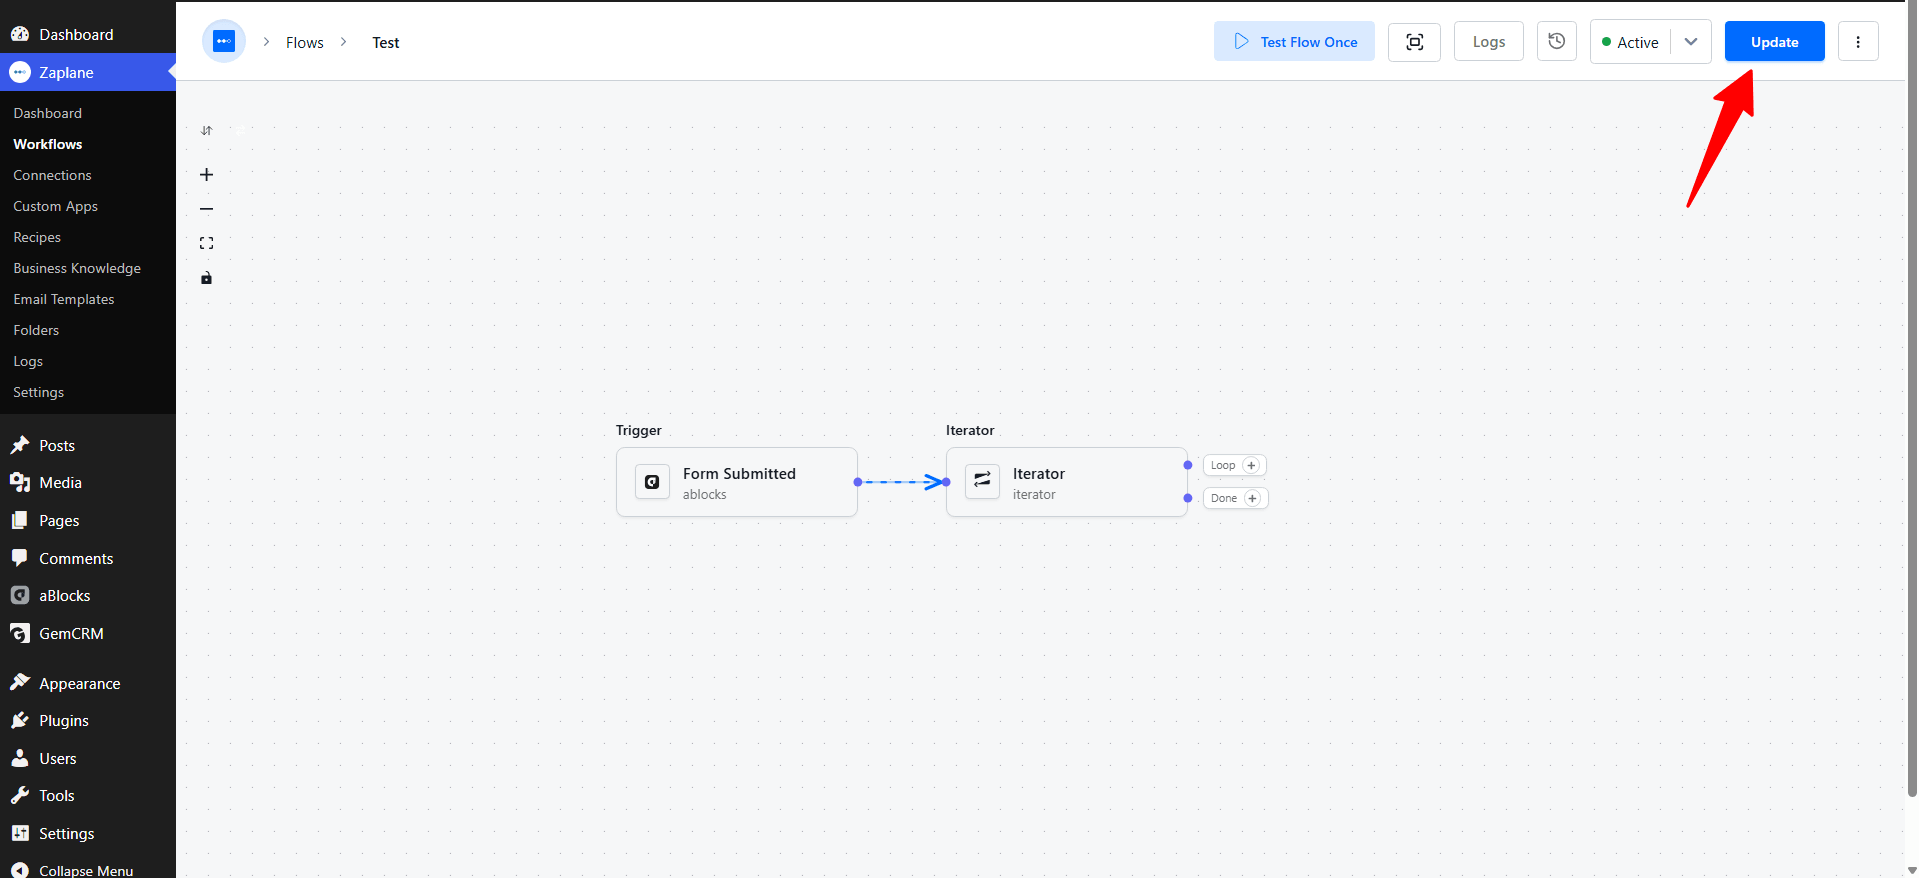
Task: Open Recipes submenu item
Action: [x=88, y=237]
